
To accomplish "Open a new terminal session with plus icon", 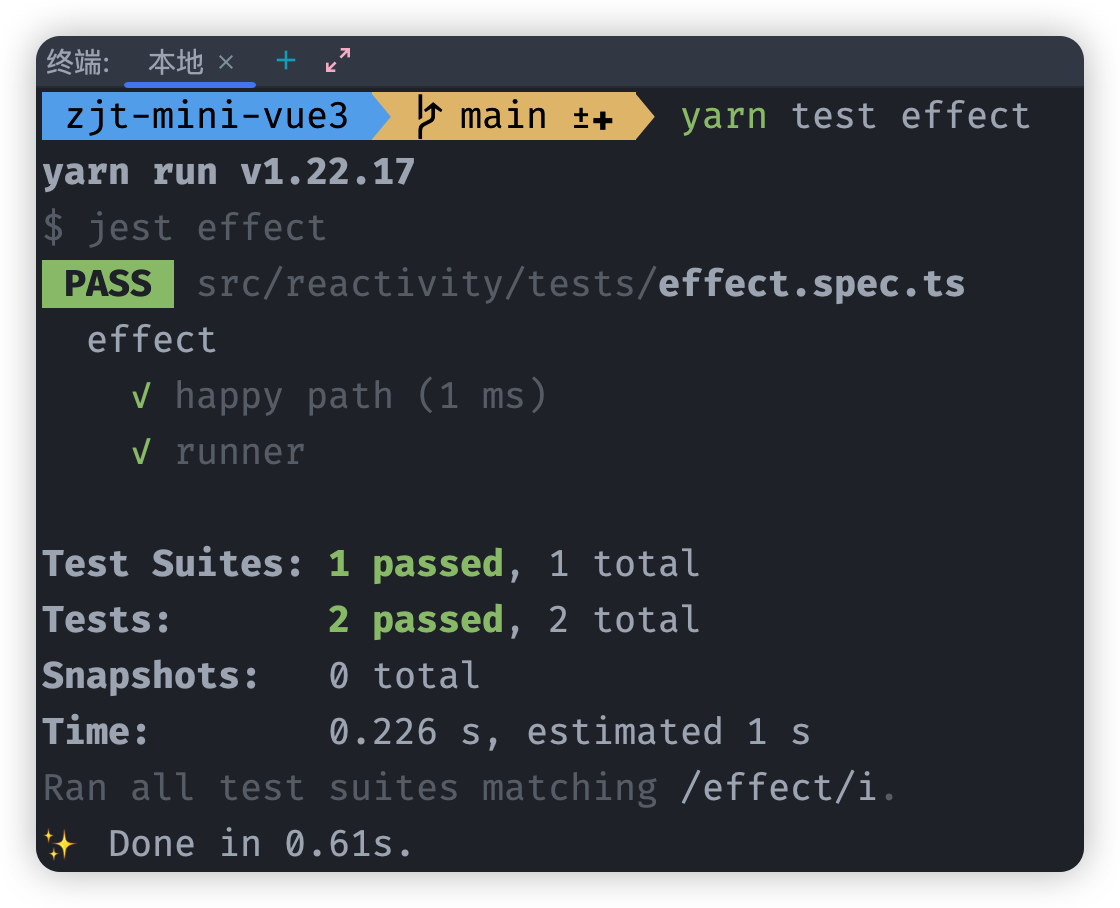I will point(286,61).
